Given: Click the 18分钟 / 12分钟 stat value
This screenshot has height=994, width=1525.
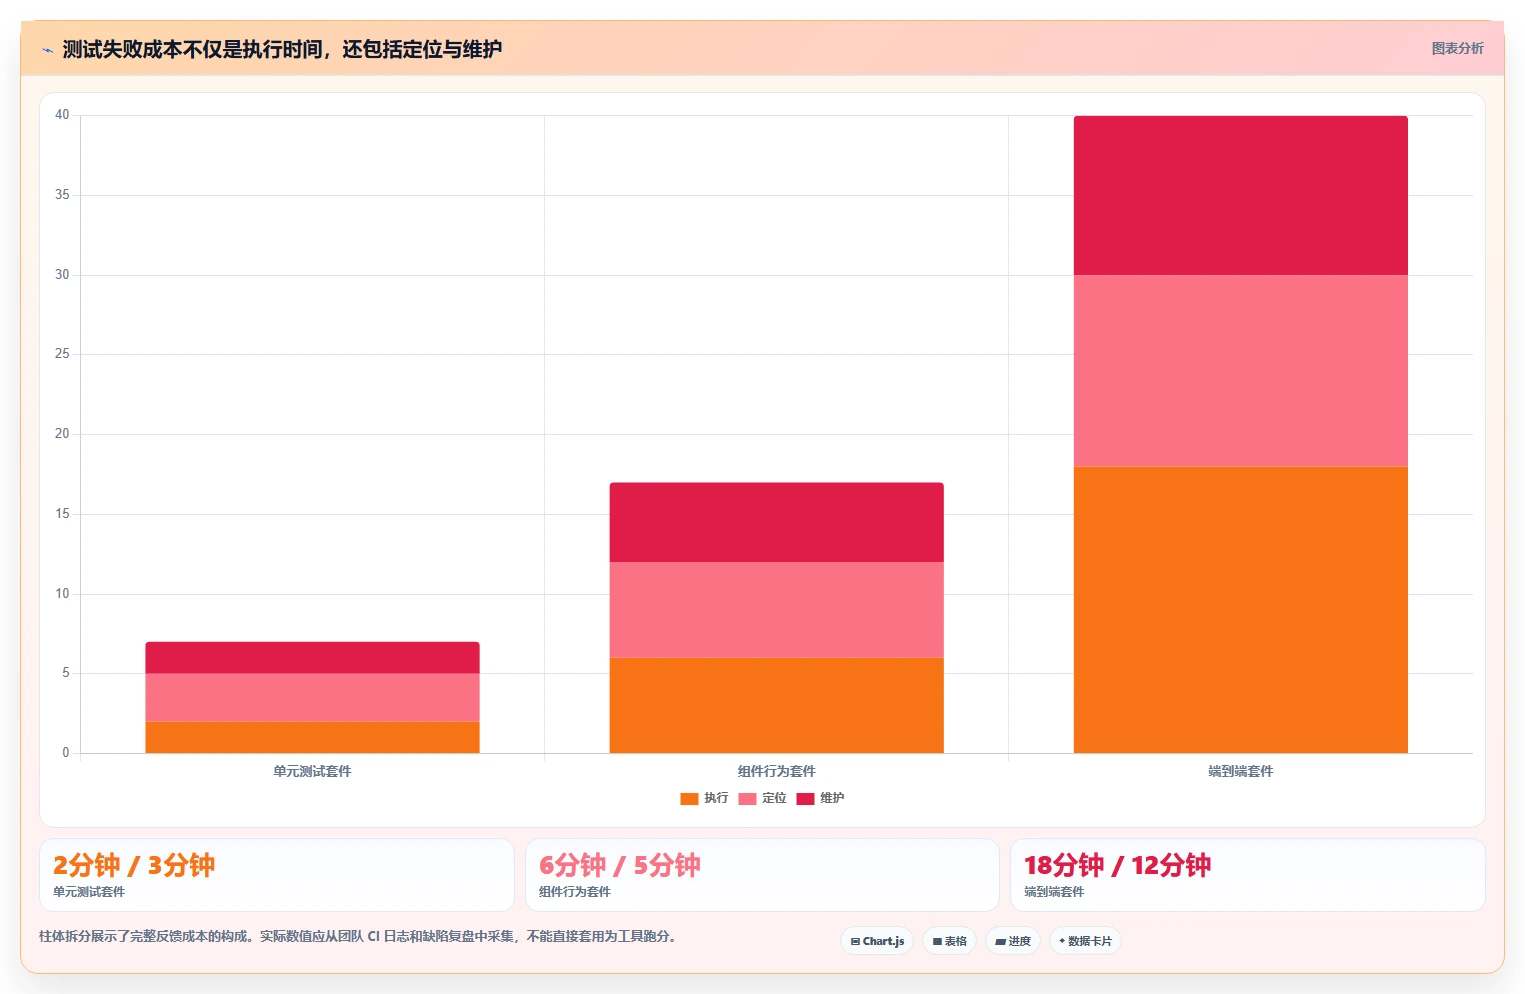Looking at the screenshot, I should pos(1117,865).
